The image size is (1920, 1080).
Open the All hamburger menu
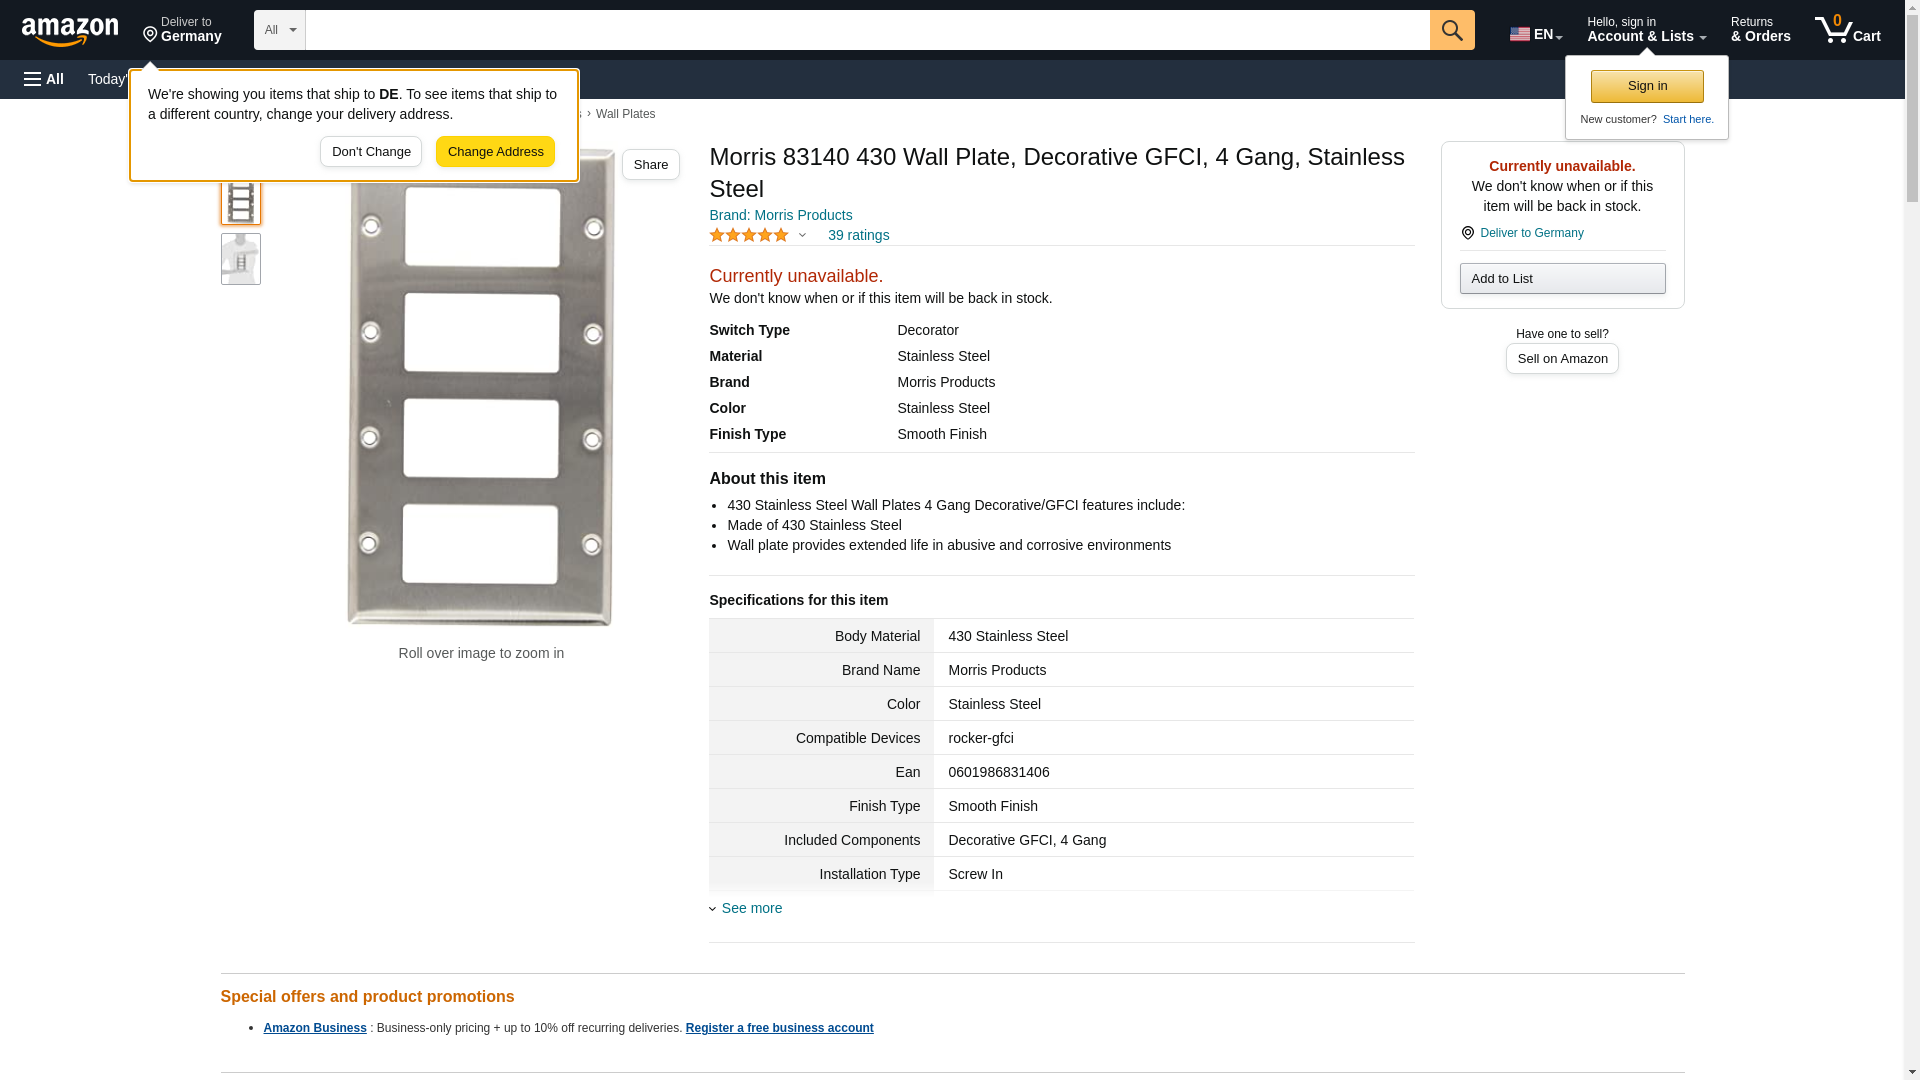pos(44,79)
